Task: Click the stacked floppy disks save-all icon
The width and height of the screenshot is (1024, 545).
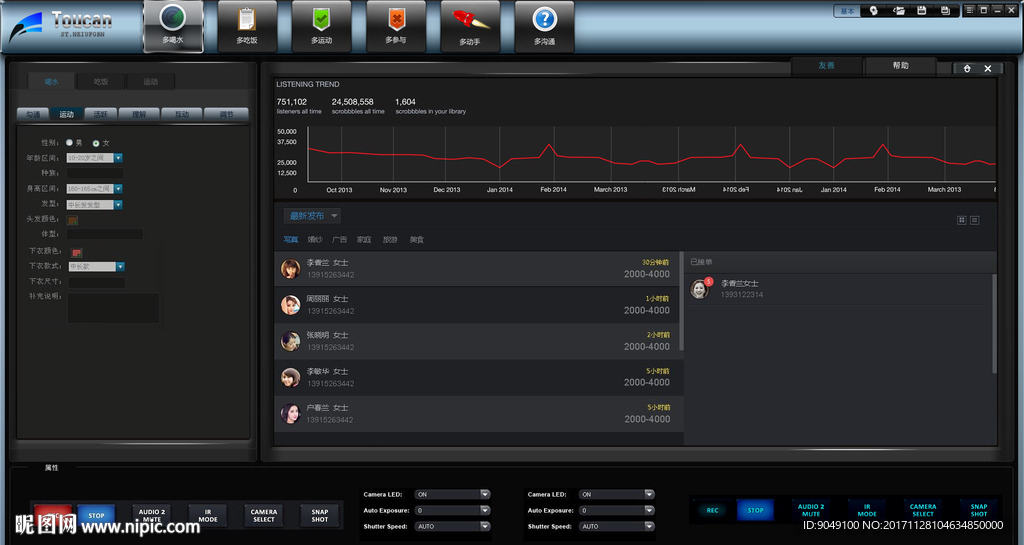Action: (x=945, y=10)
